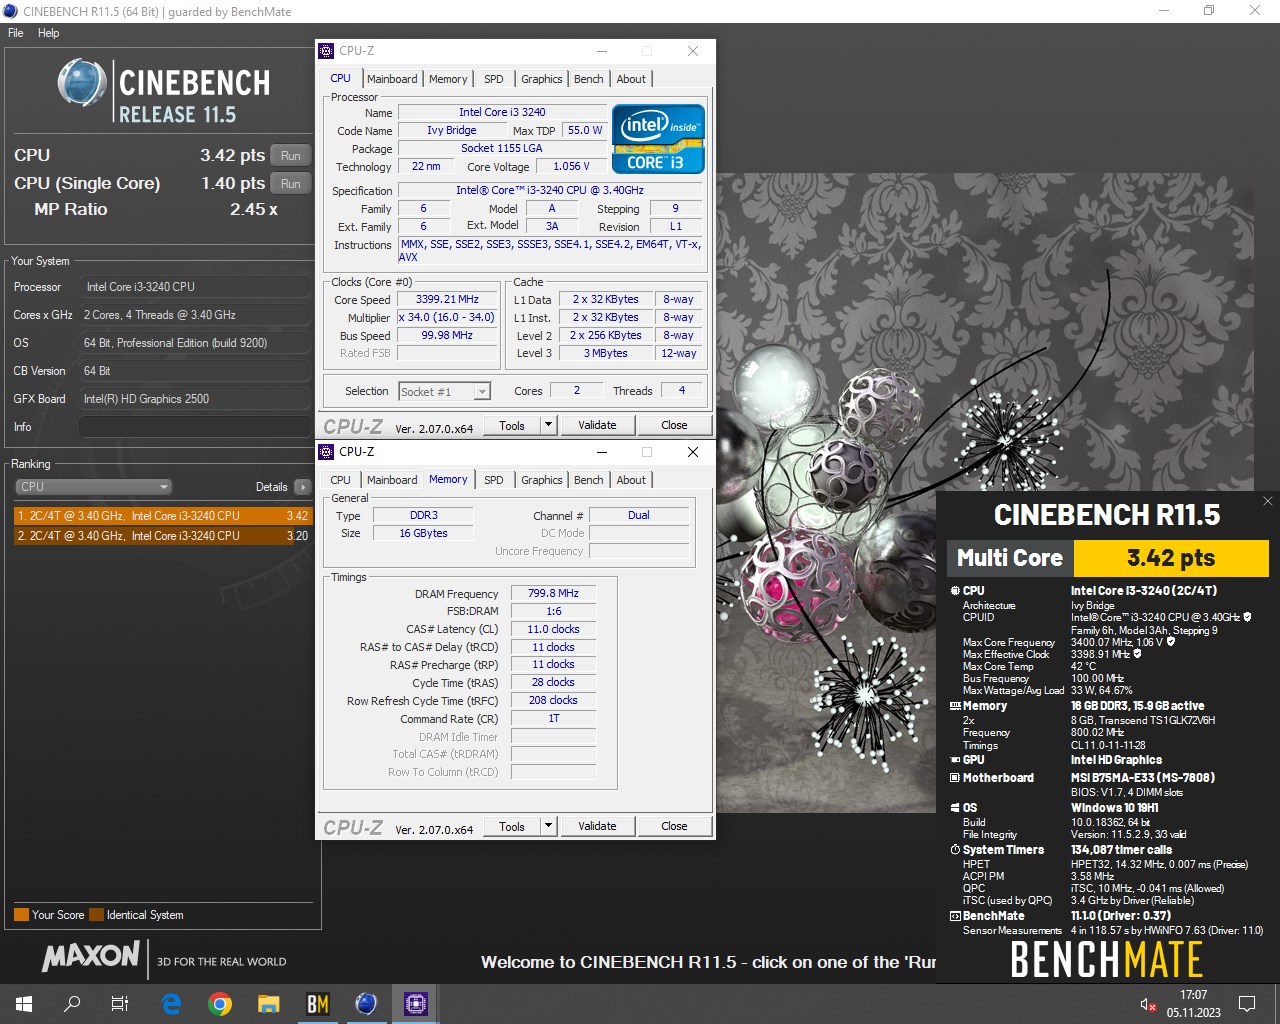This screenshot has width=1280, height=1024.
Task: Click the Details label in Ranking
Action: click(271, 487)
